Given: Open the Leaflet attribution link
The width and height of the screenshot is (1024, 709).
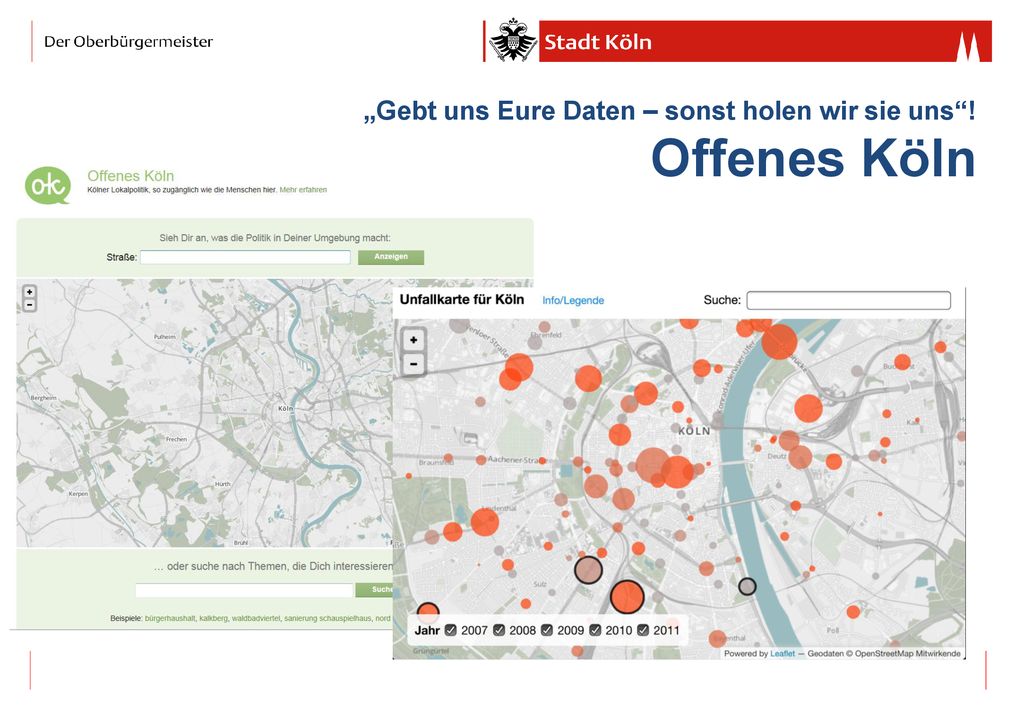Looking at the screenshot, I should 782,654.
